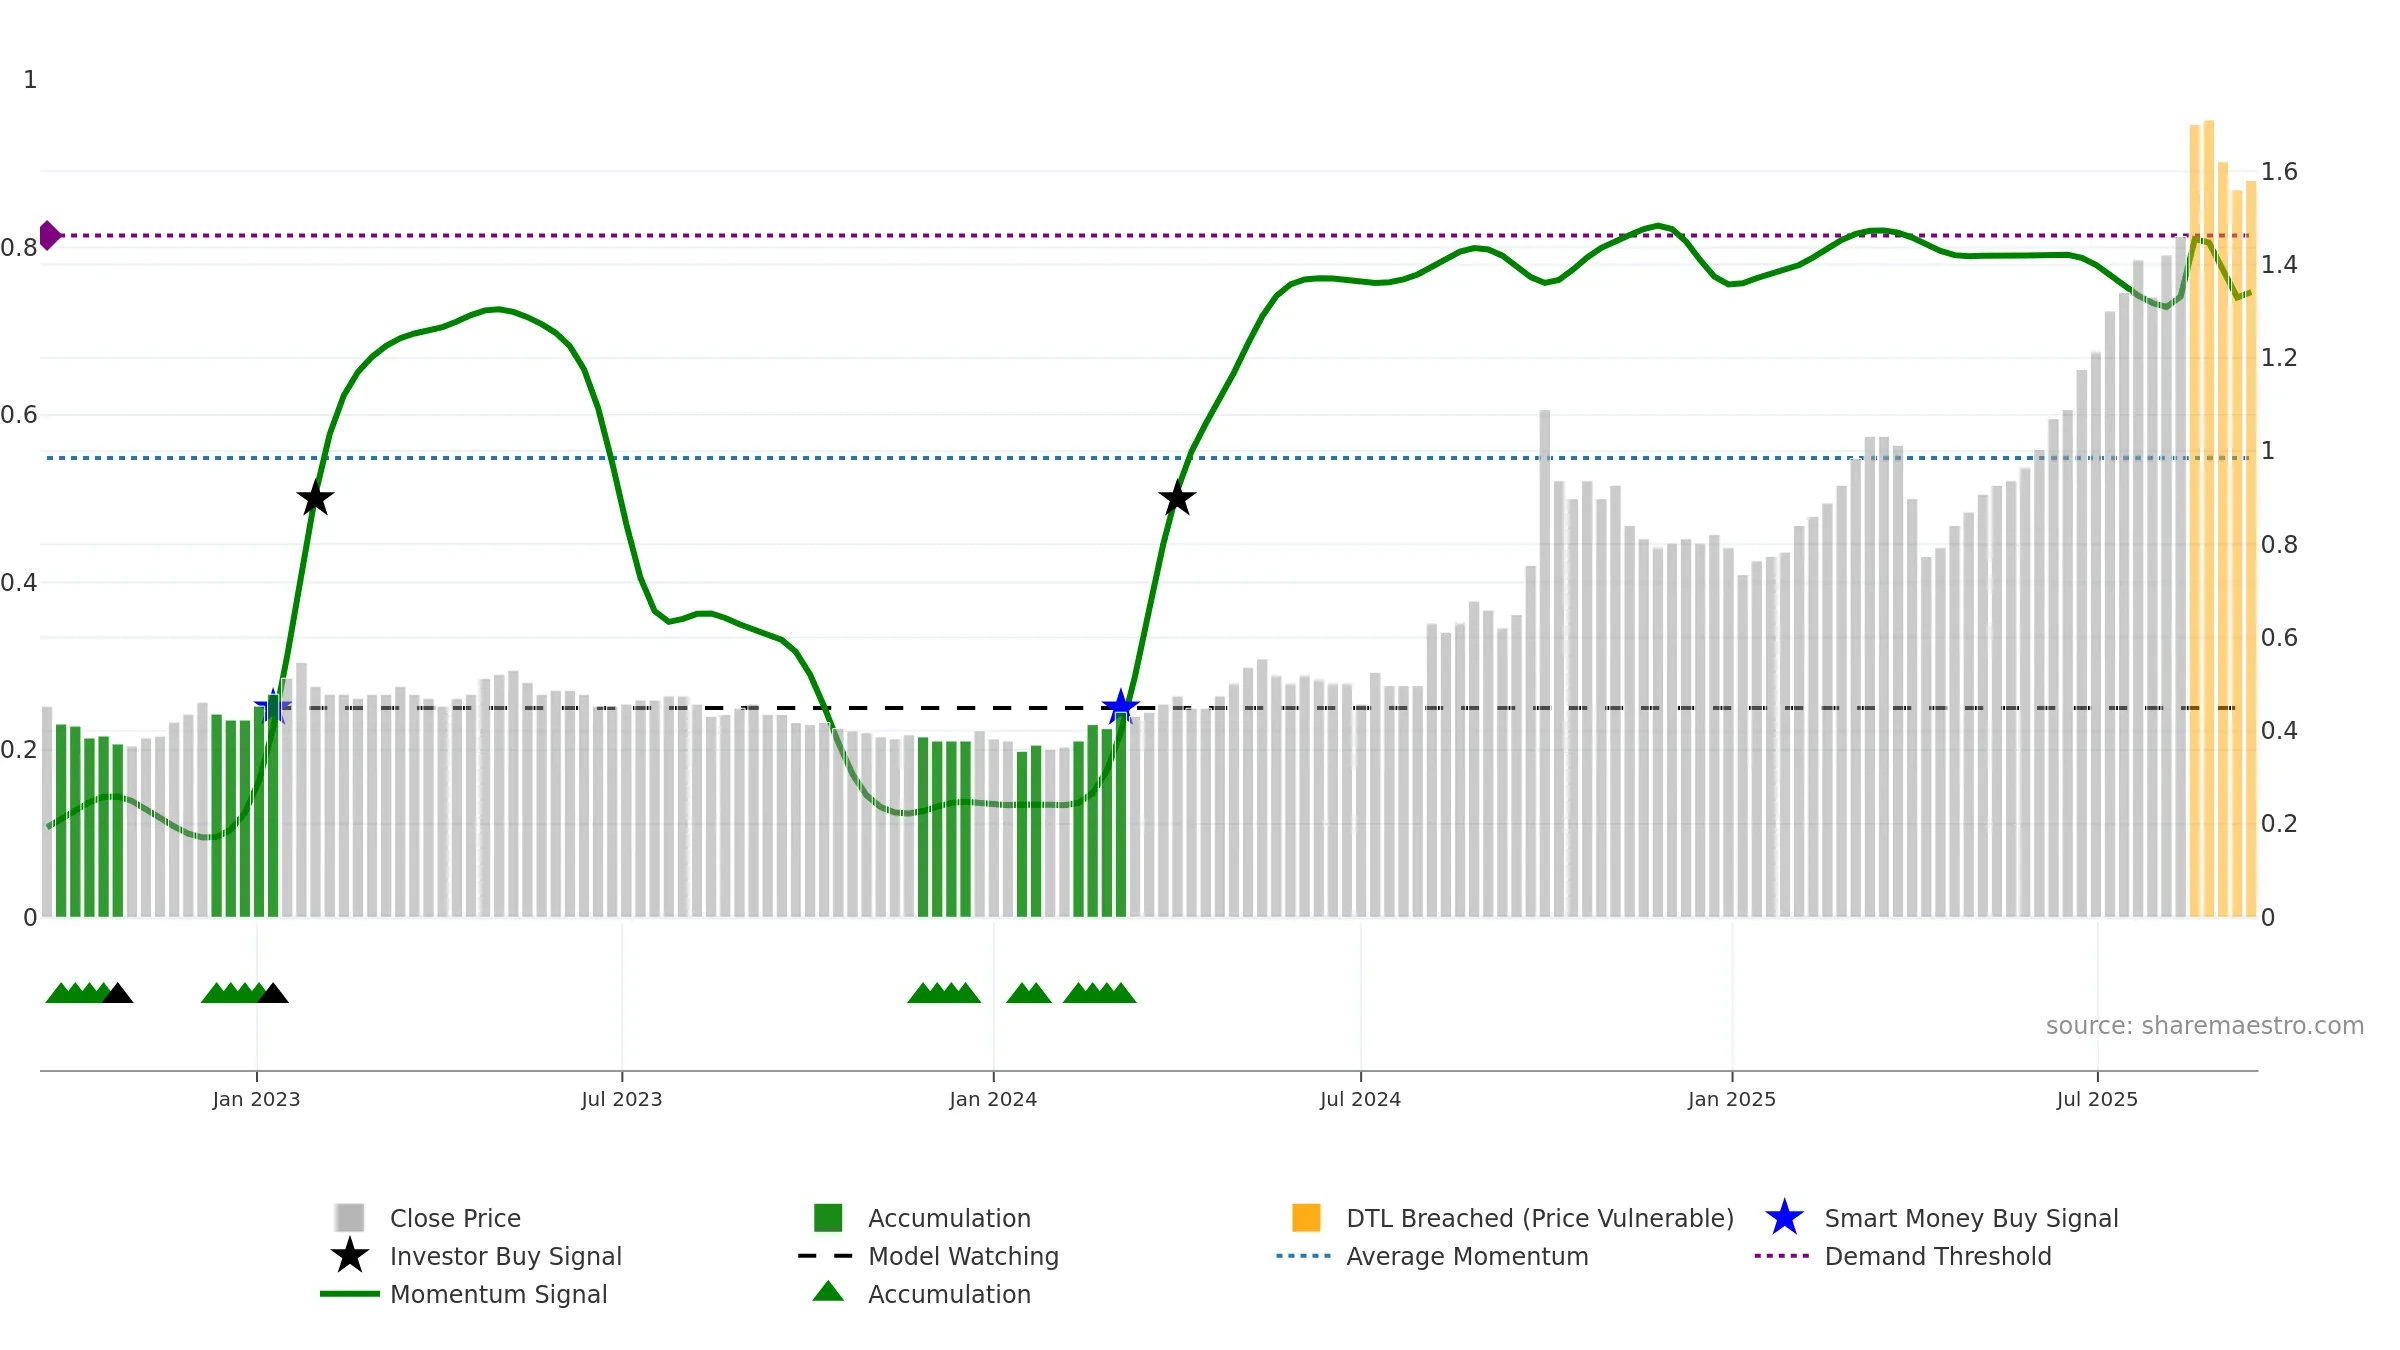
Task: Toggle the Investor Buy Signal legend entry
Action: pos(506,1256)
